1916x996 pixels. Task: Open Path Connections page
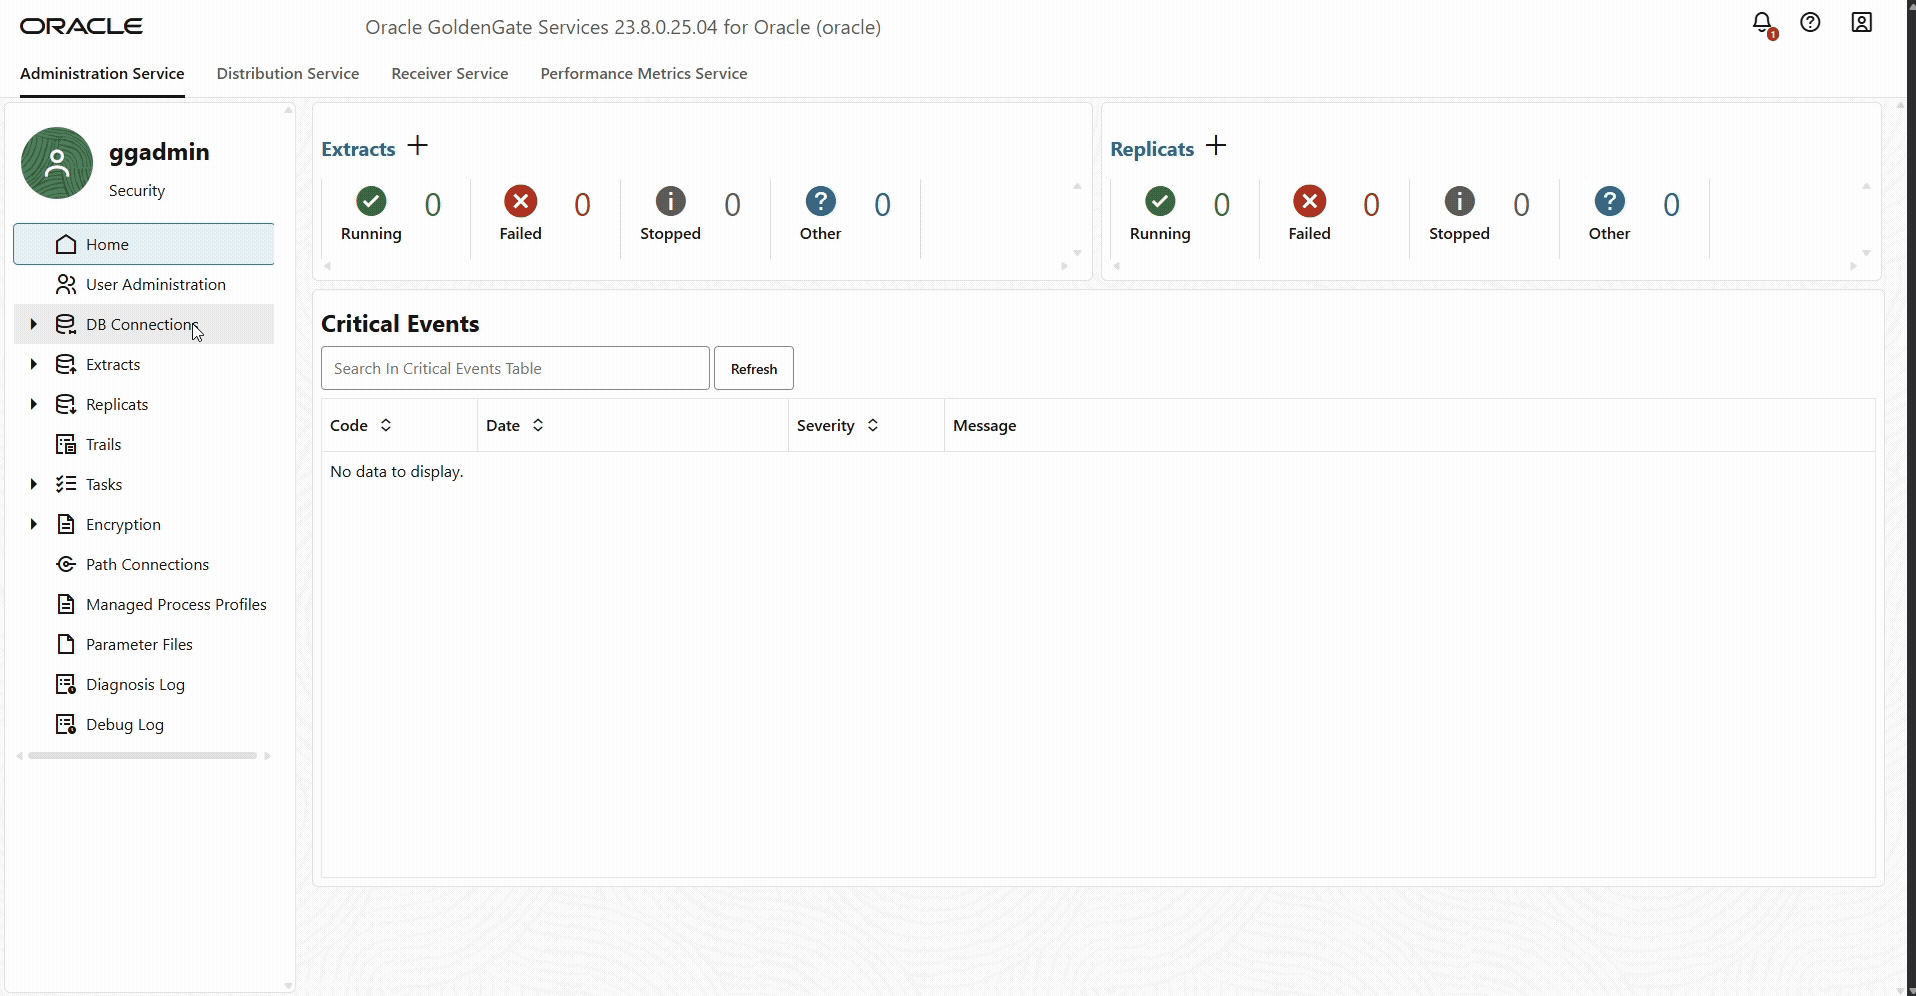point(144,564)
